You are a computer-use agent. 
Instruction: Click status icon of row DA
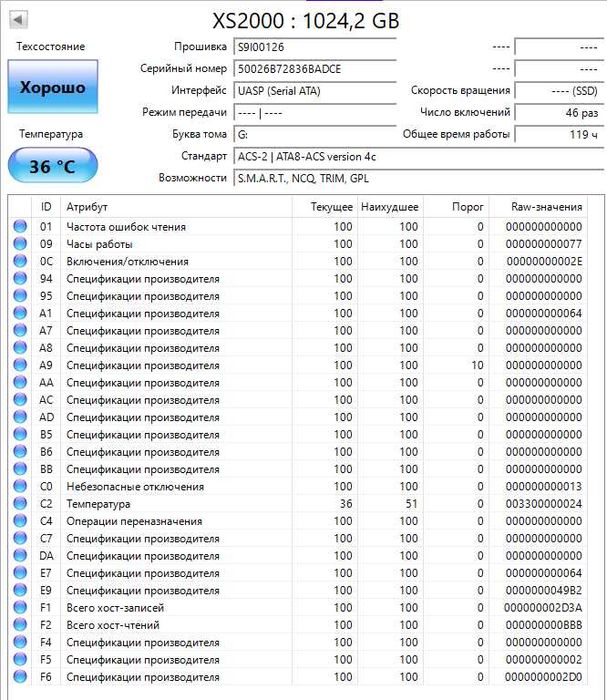(x=20, y=555)
